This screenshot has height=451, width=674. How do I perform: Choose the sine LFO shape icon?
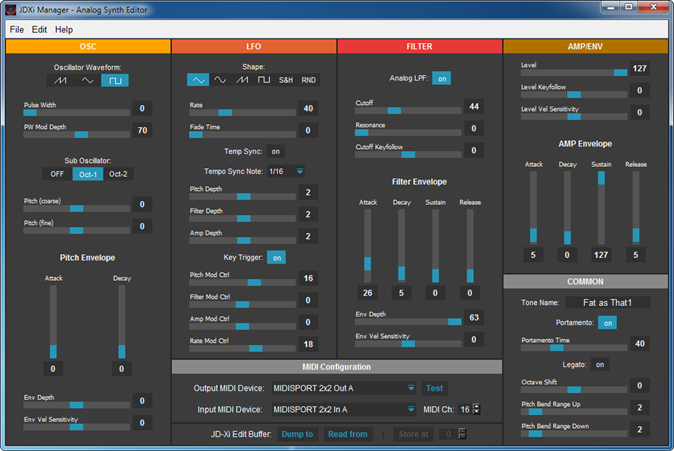220,80
